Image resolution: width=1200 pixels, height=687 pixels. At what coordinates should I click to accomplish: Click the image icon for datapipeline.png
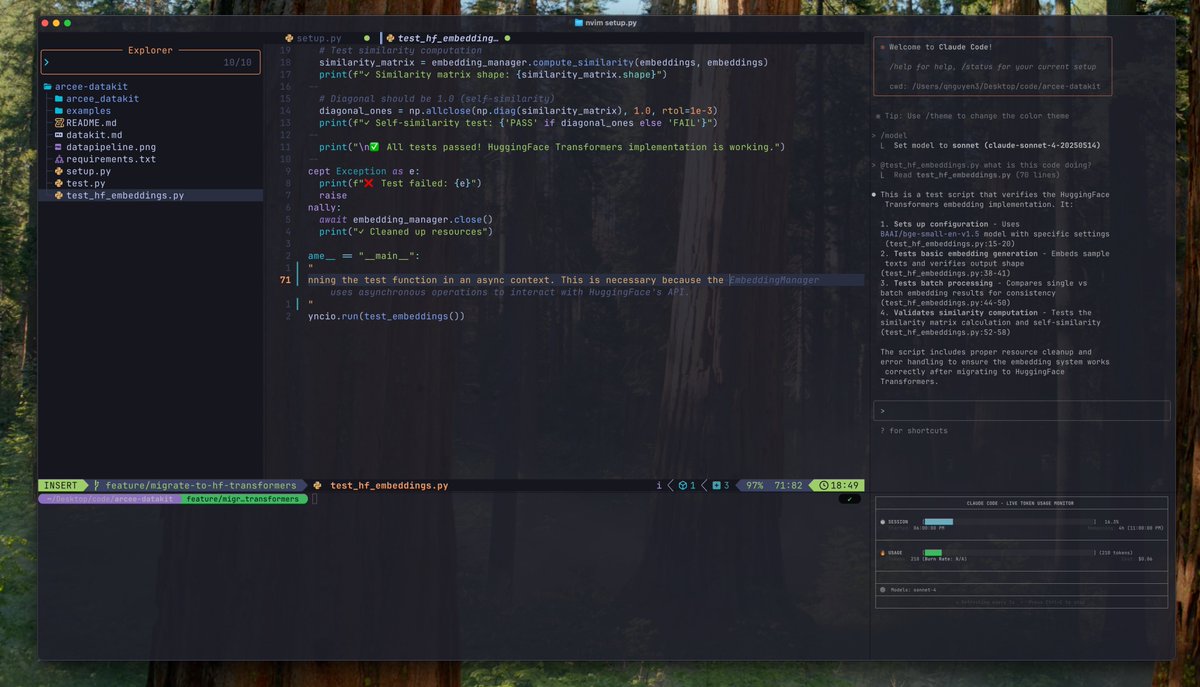(x=60, y=147)
